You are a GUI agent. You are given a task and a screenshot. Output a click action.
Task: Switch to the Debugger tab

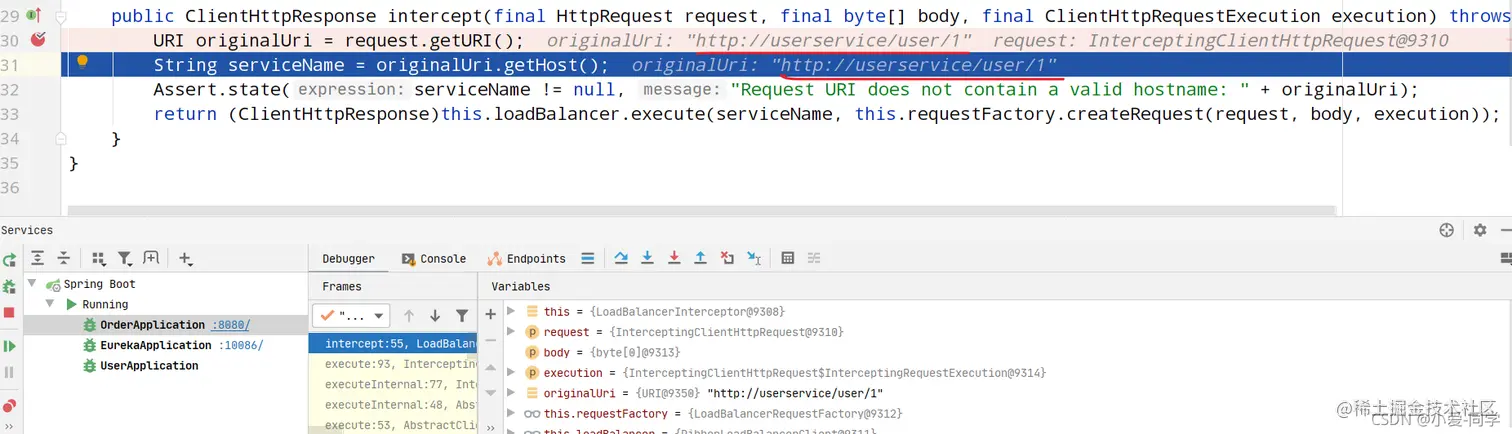coord(348,258)
